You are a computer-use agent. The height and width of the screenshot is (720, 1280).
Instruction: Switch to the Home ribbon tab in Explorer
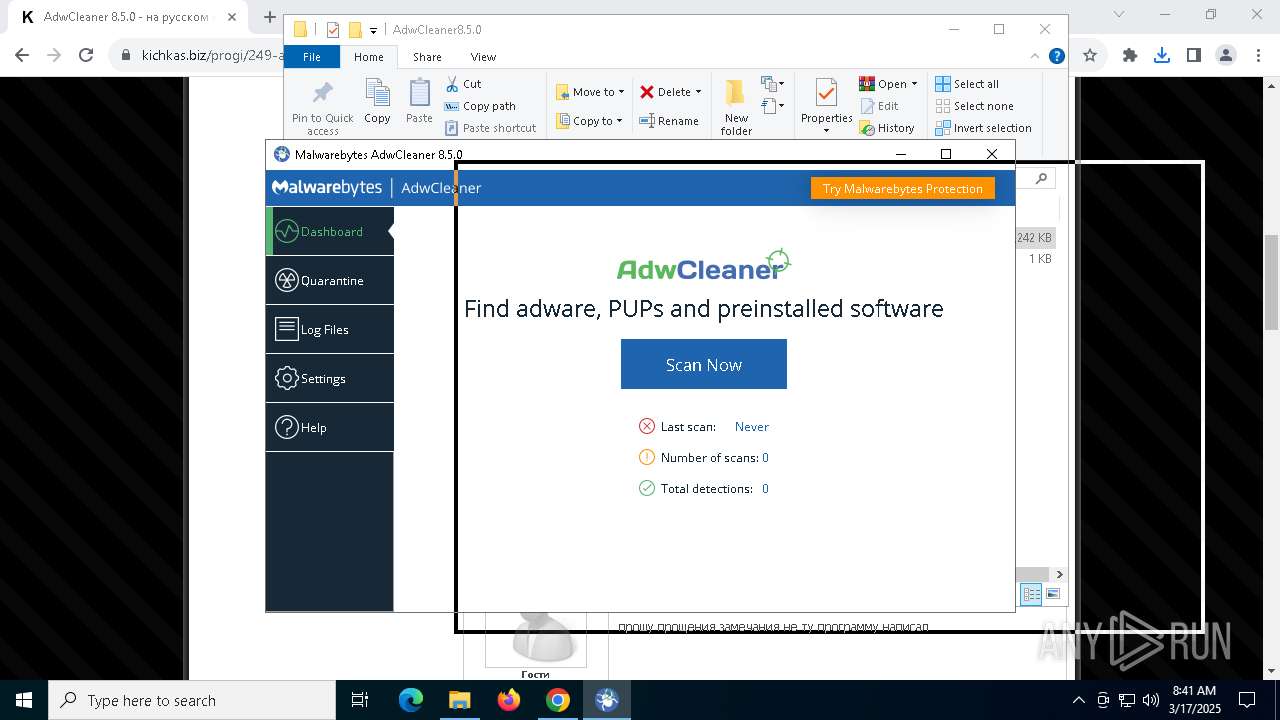tap(368, 57)
